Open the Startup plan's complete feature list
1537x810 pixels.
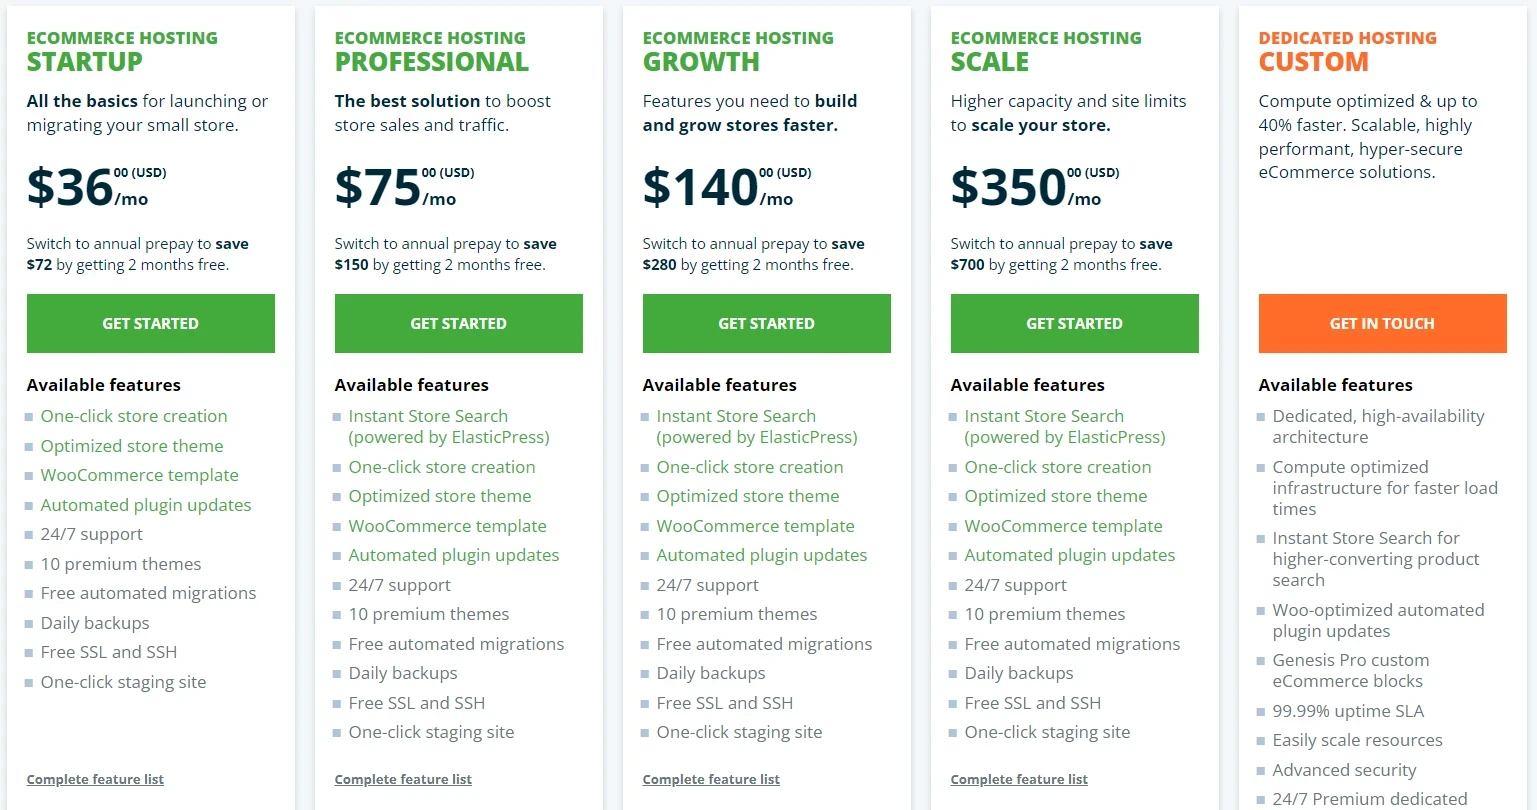pos(95,780)
